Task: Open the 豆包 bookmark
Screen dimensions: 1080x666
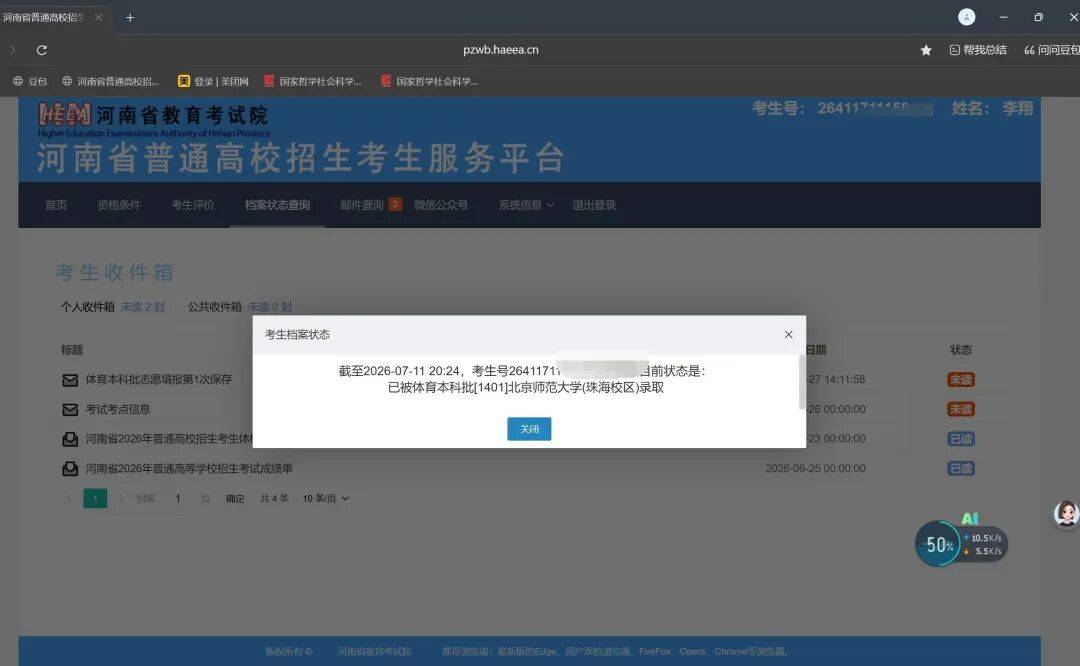Action: 30,81
